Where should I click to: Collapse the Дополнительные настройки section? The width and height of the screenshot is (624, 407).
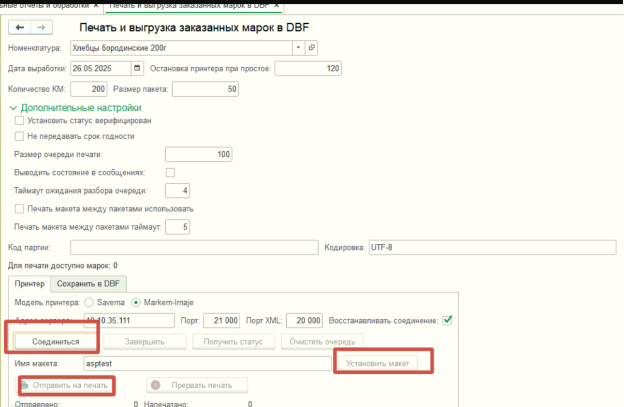click(x=13, y=108)
